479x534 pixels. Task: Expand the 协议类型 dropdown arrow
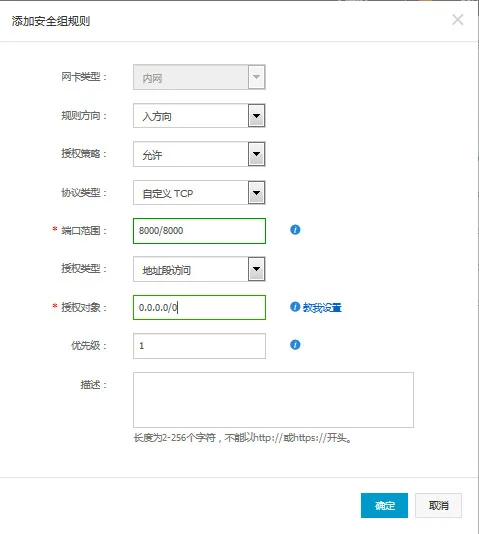tap(256, 193)
